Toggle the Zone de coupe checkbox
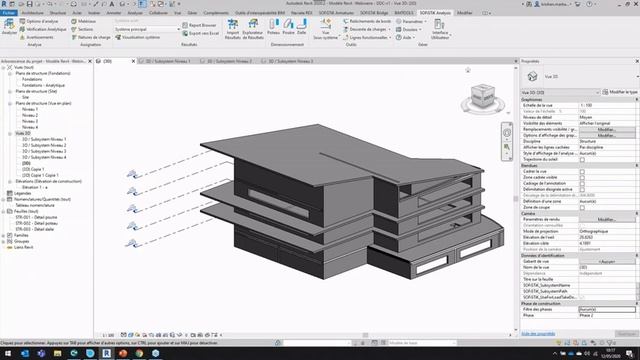 (582, 208)
